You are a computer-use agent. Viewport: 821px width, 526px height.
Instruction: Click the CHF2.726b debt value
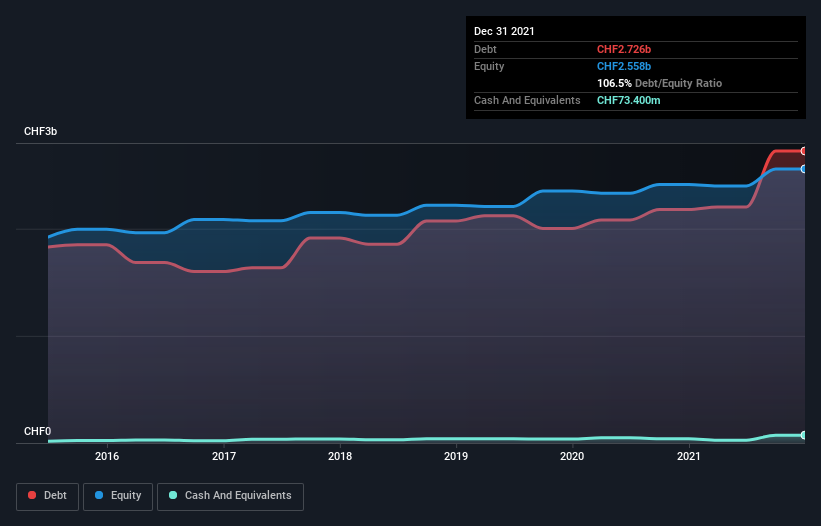click(x=624, y=49)
